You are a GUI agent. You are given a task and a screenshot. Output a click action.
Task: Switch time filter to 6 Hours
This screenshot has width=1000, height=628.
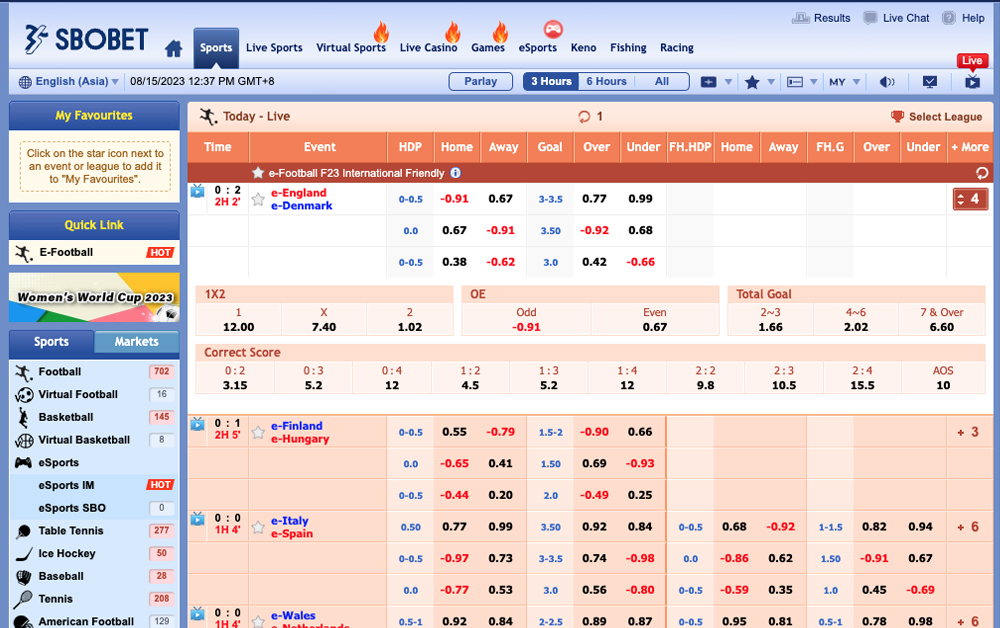pos(607,82)
